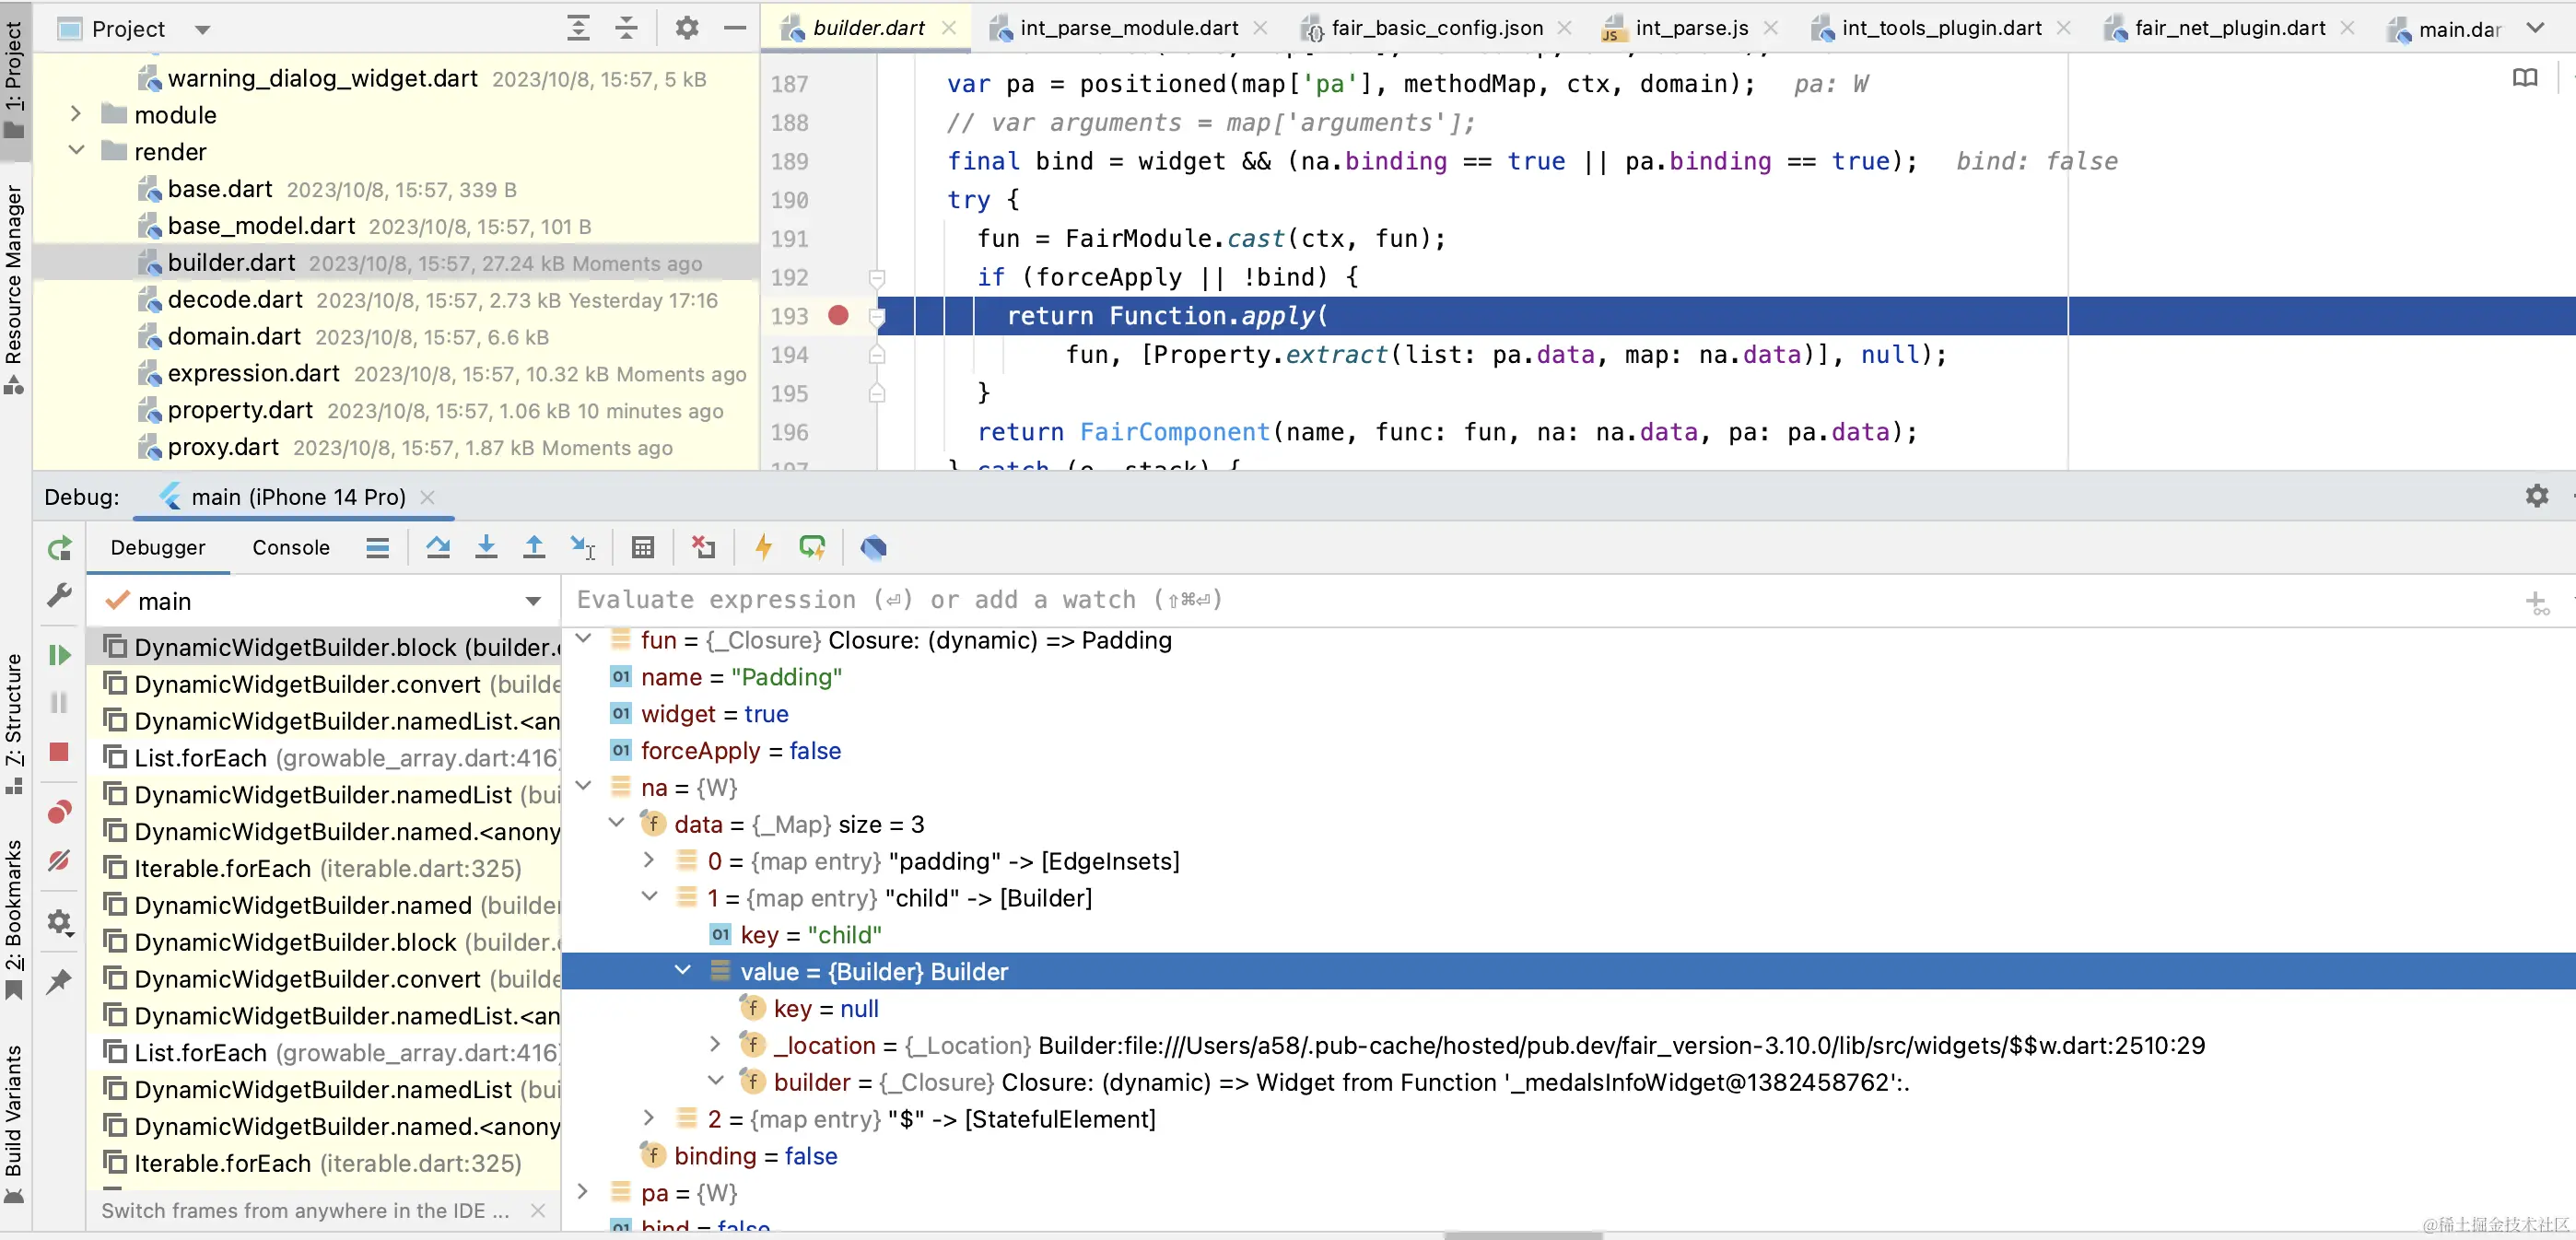Open fair_net_plugin.dart editor tab
2576x1240 pixels.
coord(2230,28)
